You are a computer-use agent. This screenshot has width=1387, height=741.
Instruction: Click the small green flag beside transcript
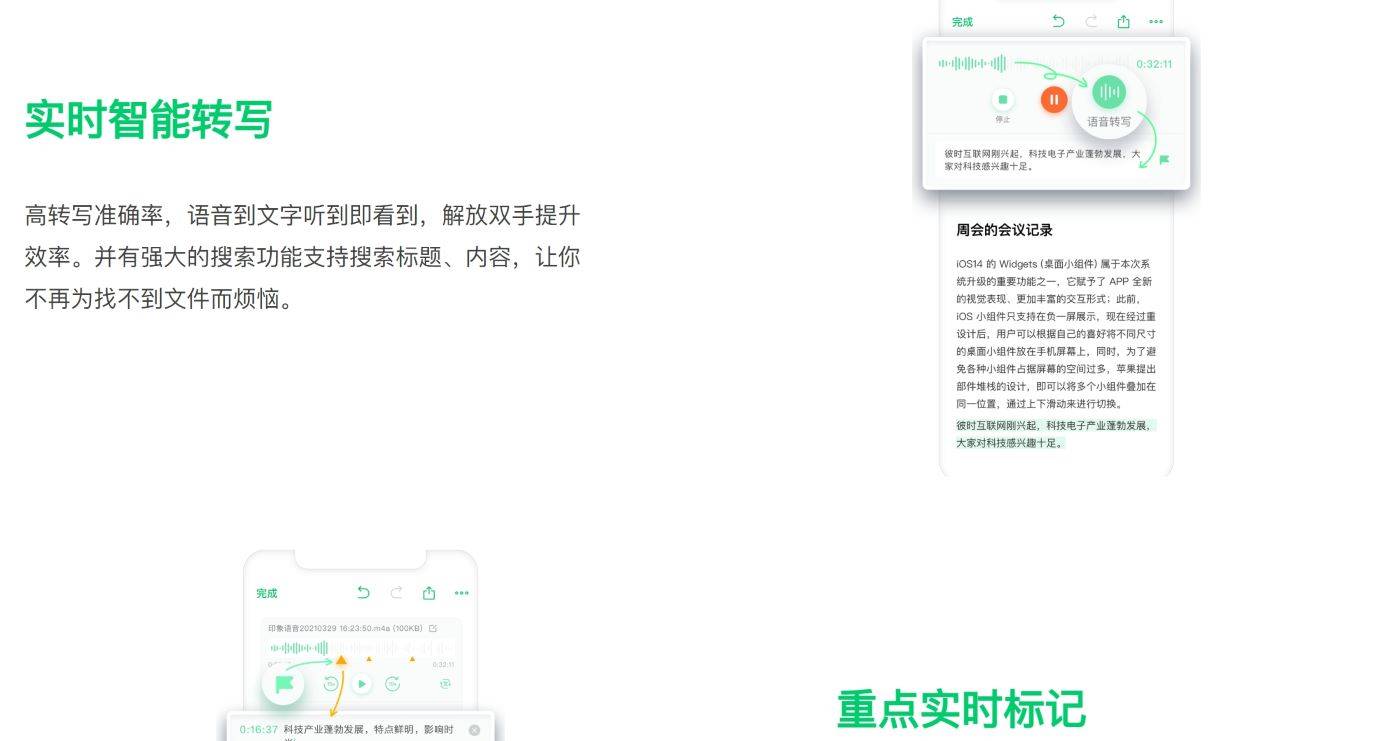point(1164,159)
